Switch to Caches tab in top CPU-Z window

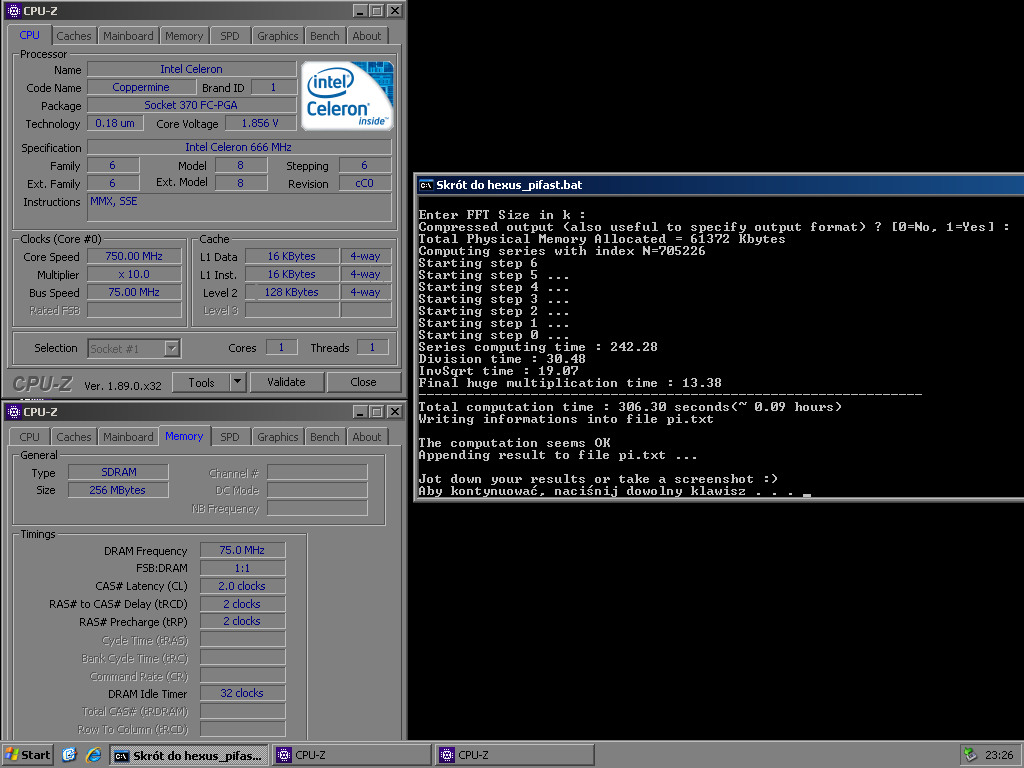74,36
